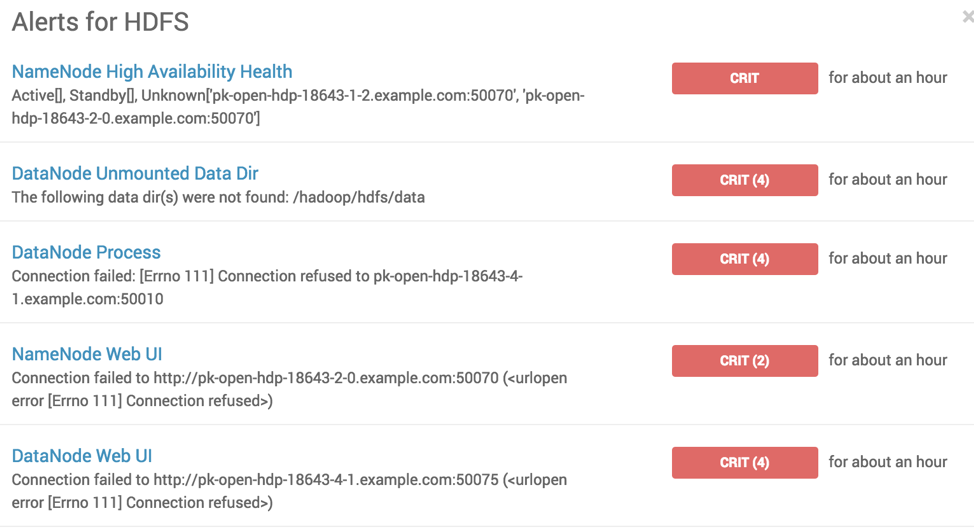Image resolution: width=974 pixels, height=529 pixels.
Task: Click CRIT (4) badge for DataNode Unmounted Data Dir
Action: coord(744,180)
